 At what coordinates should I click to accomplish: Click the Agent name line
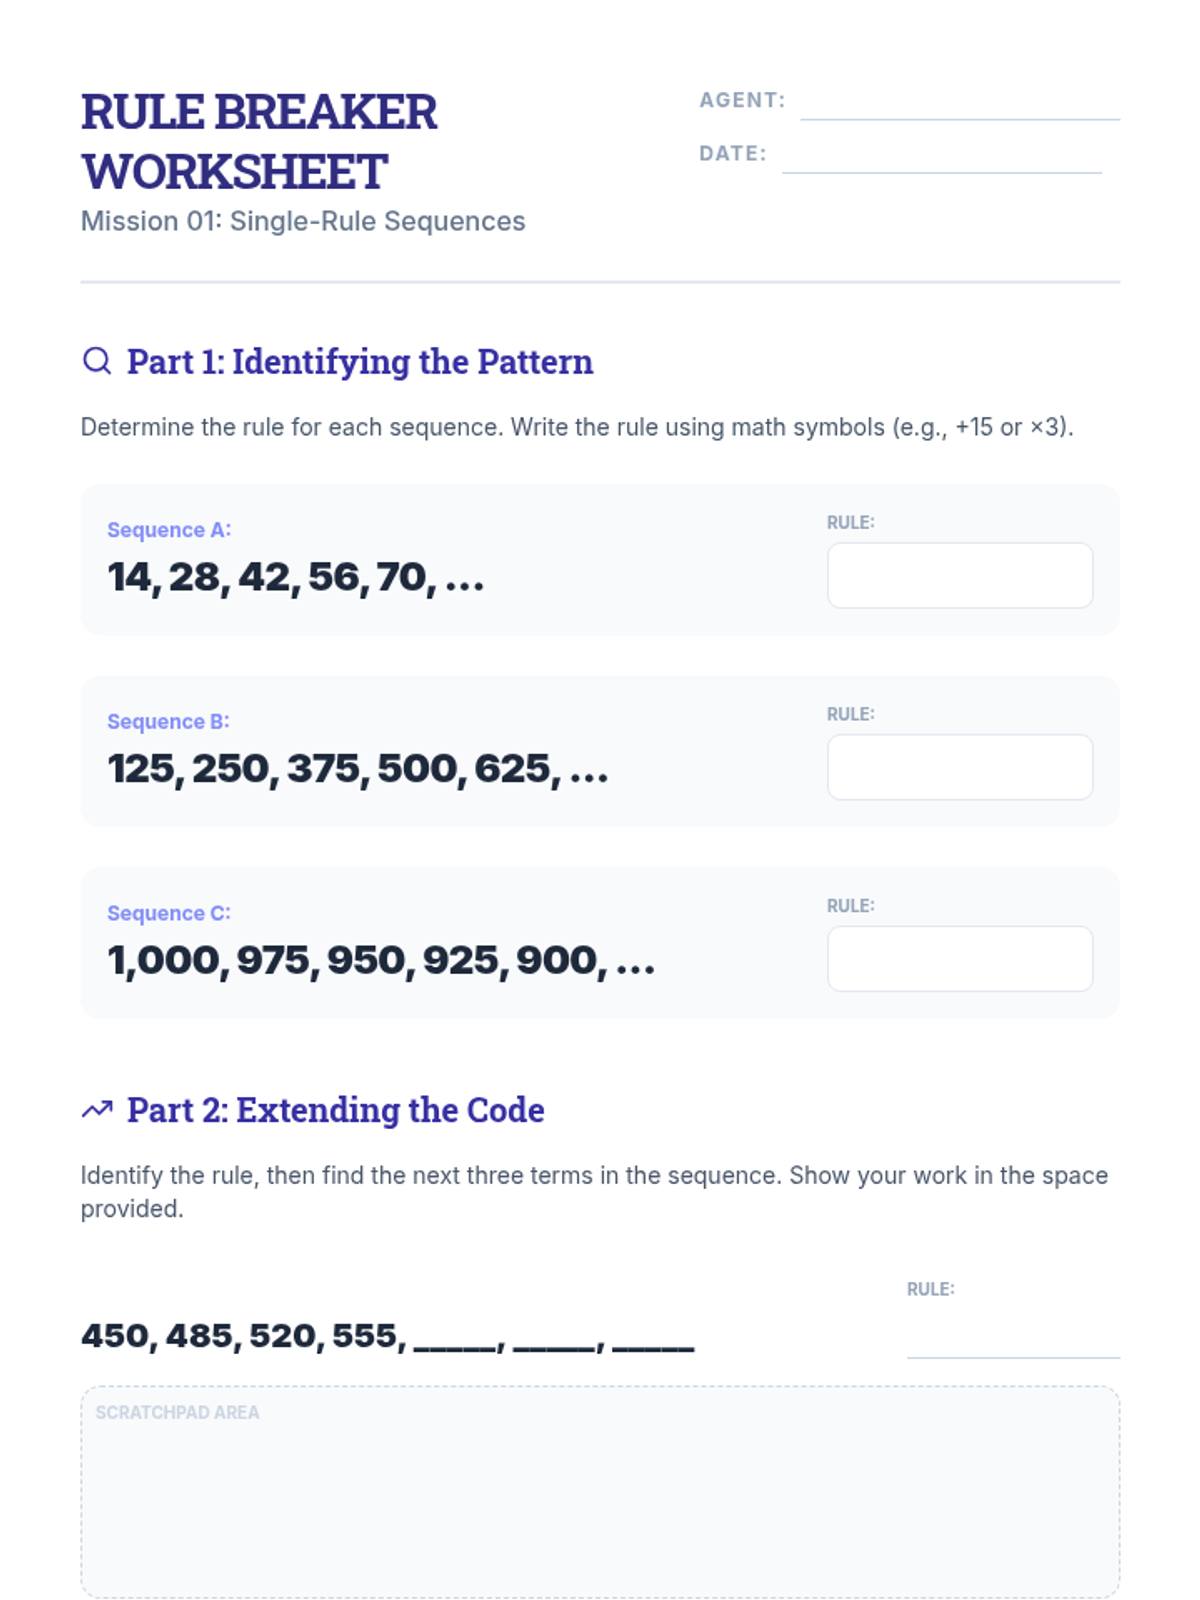pos(959,106)
